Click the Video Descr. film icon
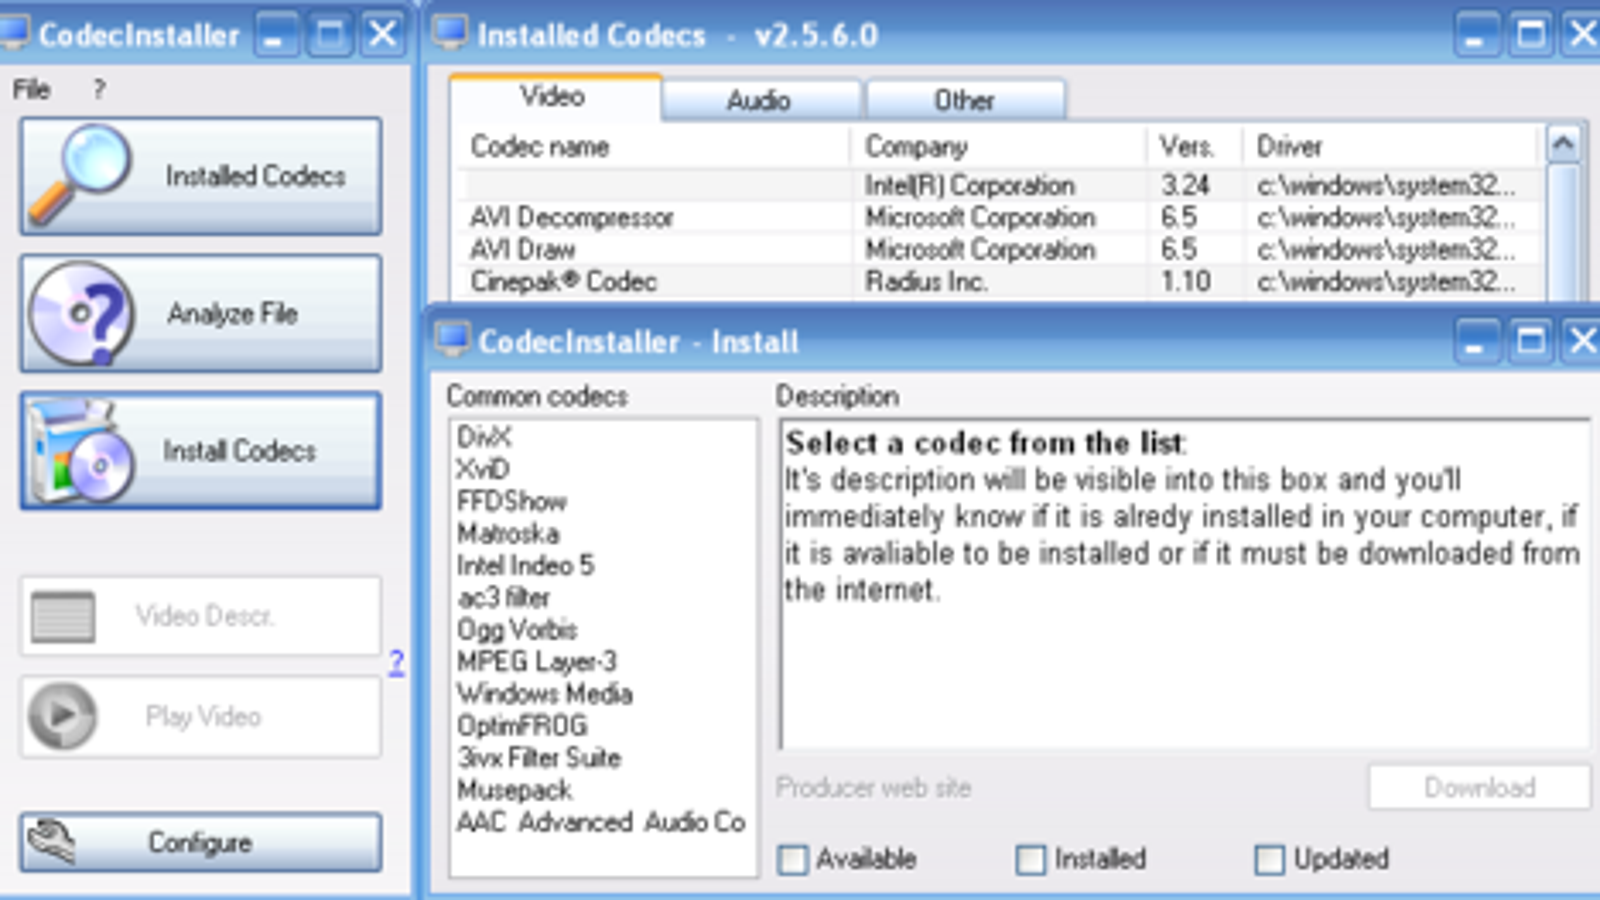 (x=63, y=616)
